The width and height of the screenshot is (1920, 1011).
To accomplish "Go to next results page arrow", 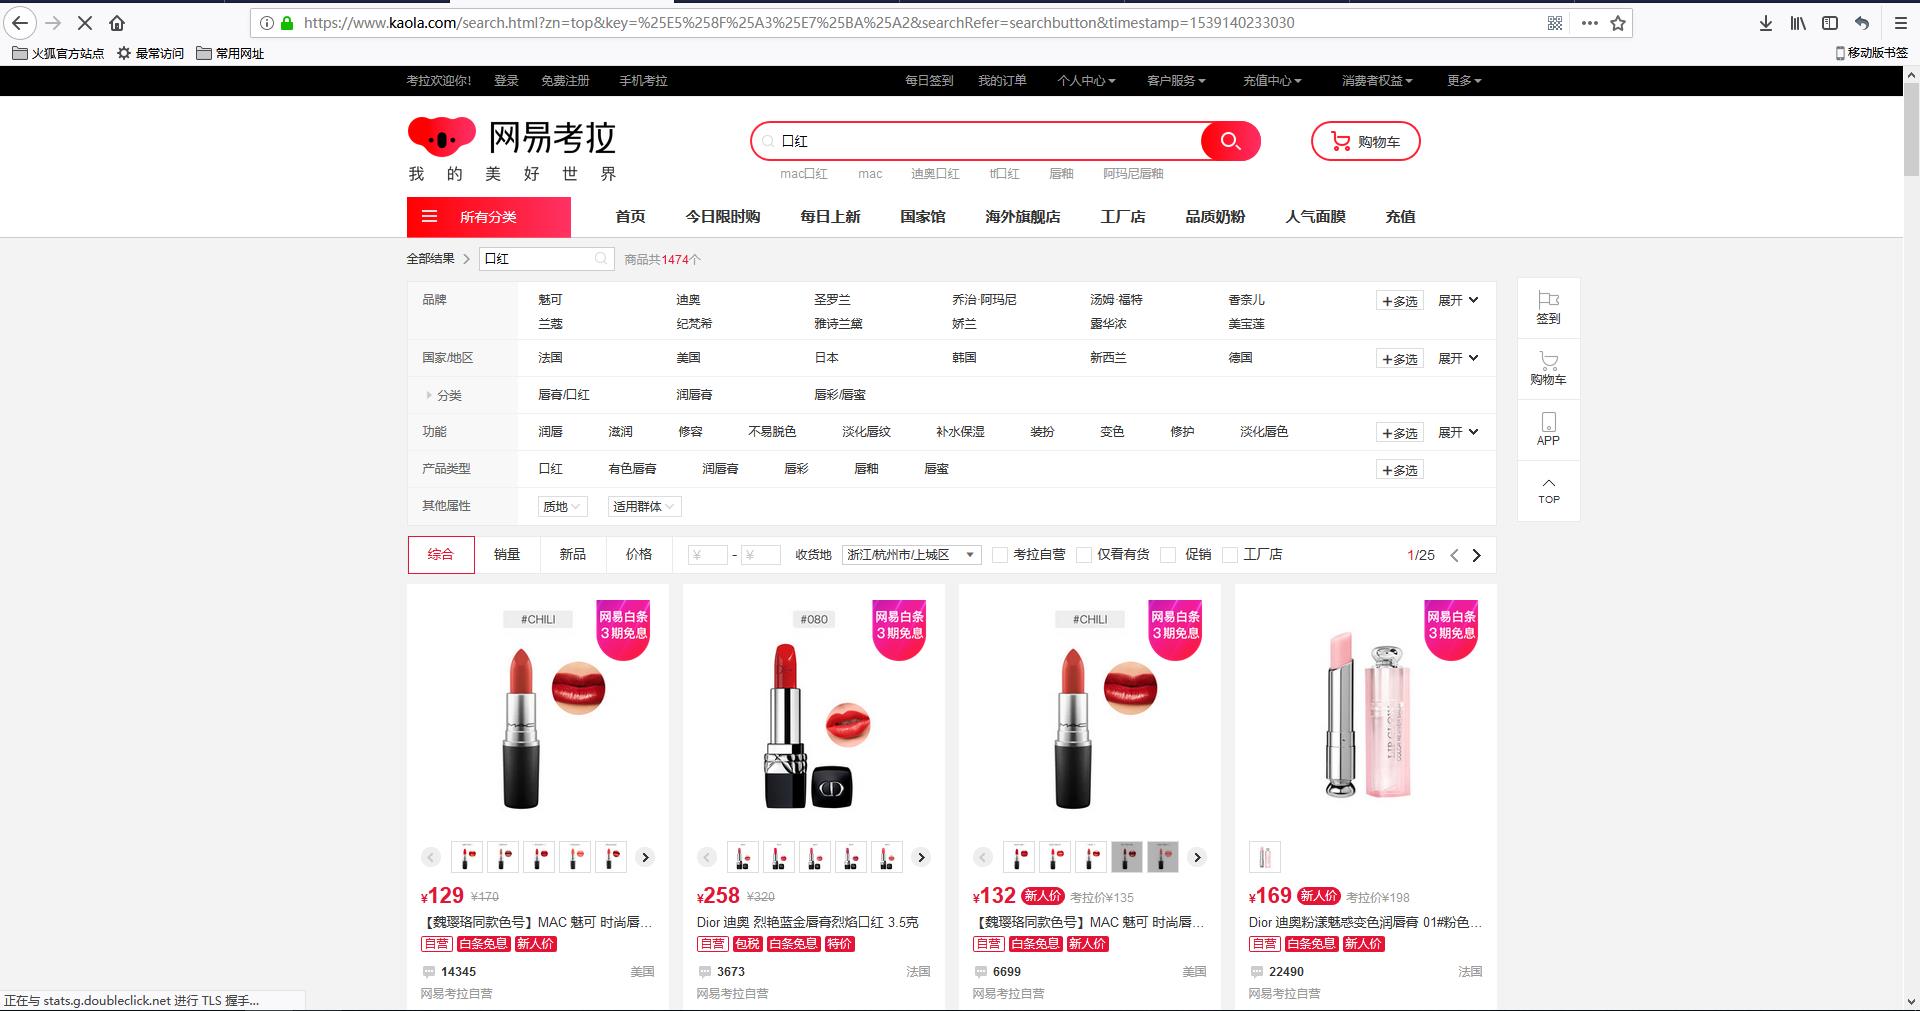I will click(x=1477, y=555).
